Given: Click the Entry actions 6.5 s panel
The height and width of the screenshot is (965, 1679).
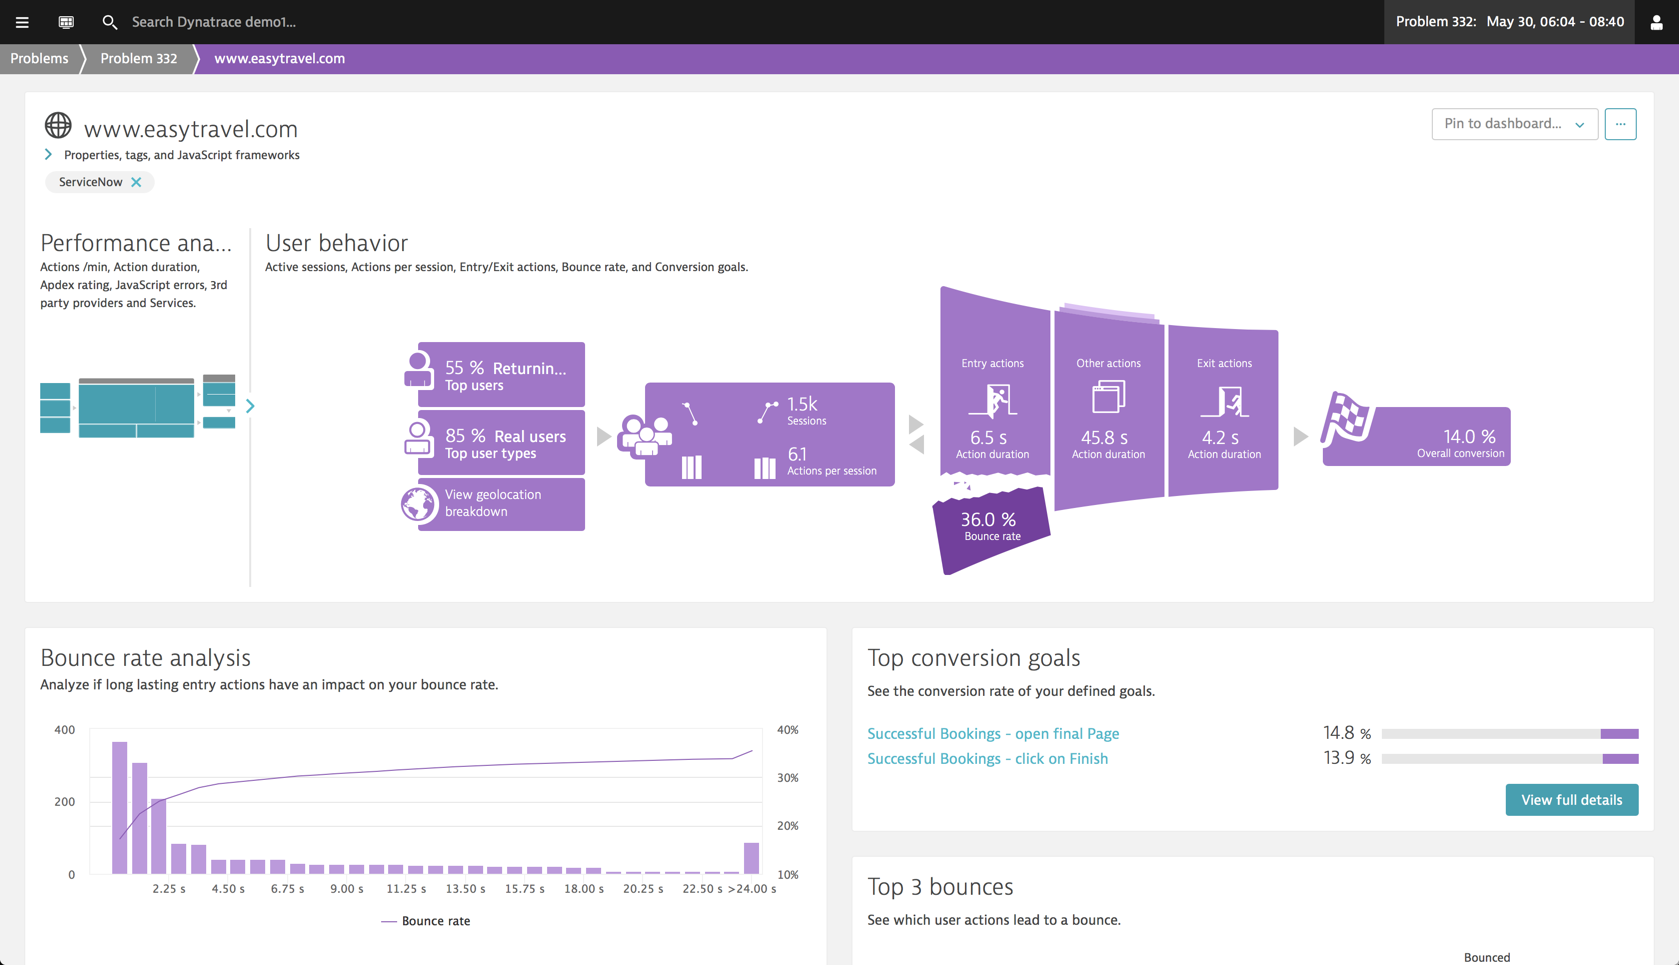Looking at the screenshot, I should 993,382.
